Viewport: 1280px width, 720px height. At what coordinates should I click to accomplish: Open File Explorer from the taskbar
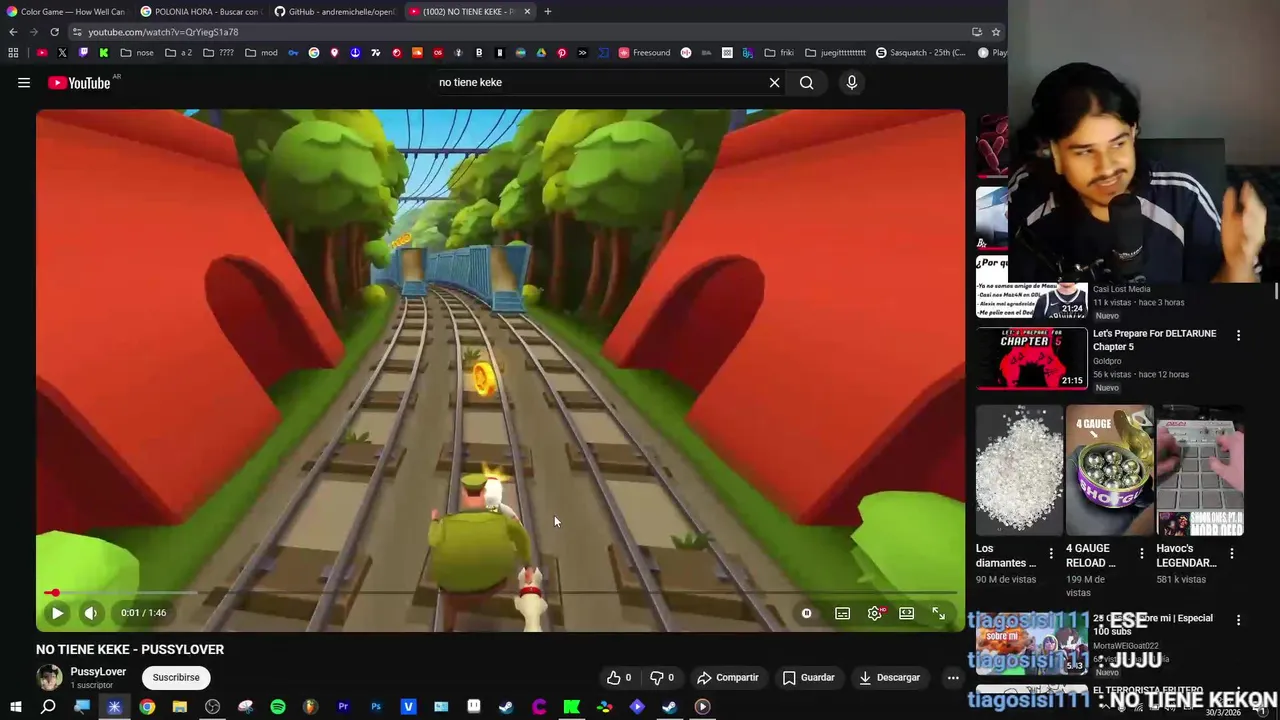click(180, 707)
